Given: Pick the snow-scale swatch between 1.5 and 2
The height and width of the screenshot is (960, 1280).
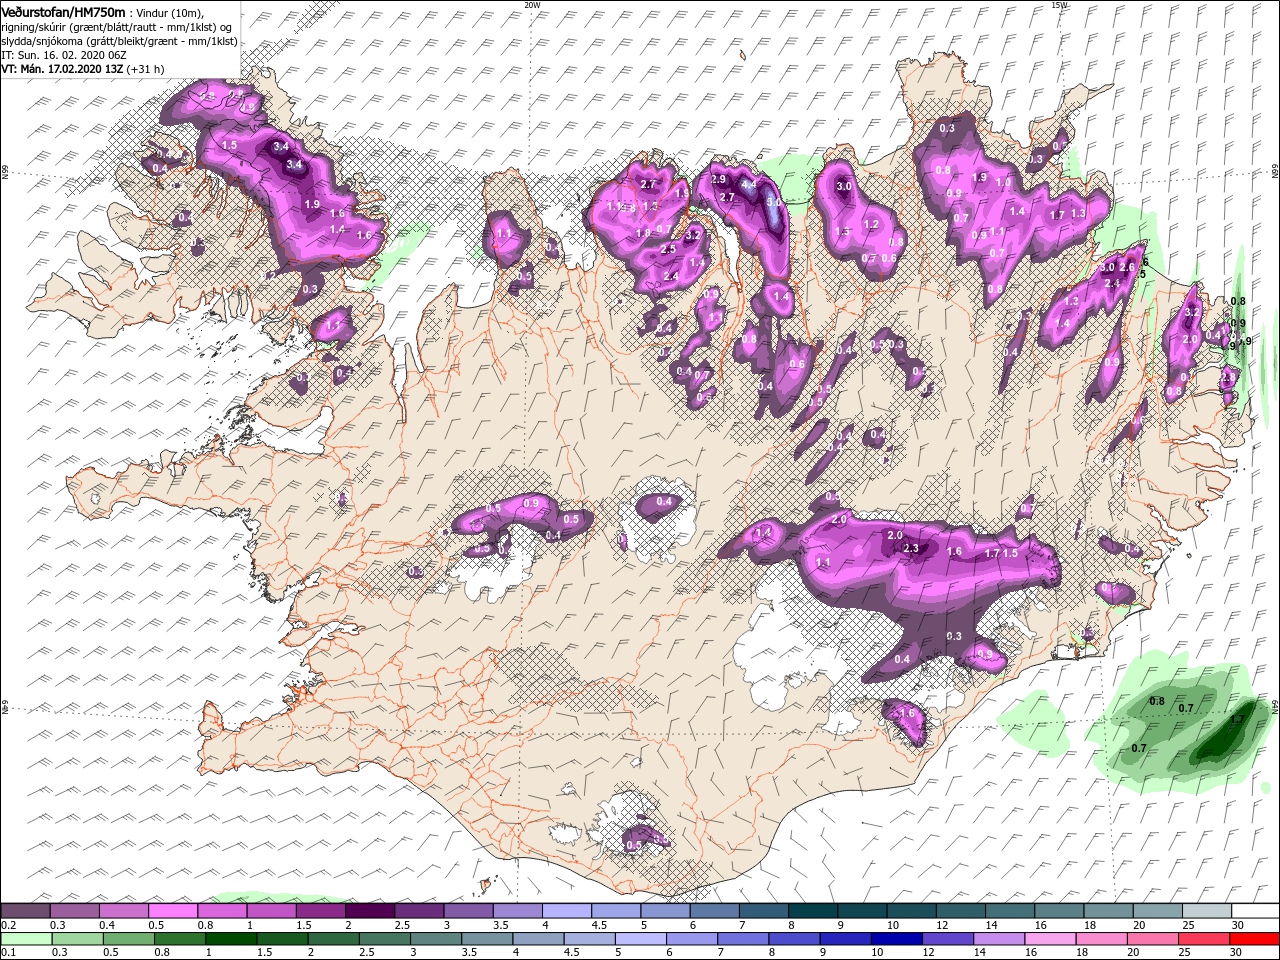Looking at the screenshot, I should pyautogui.click(x=320, y=911).
